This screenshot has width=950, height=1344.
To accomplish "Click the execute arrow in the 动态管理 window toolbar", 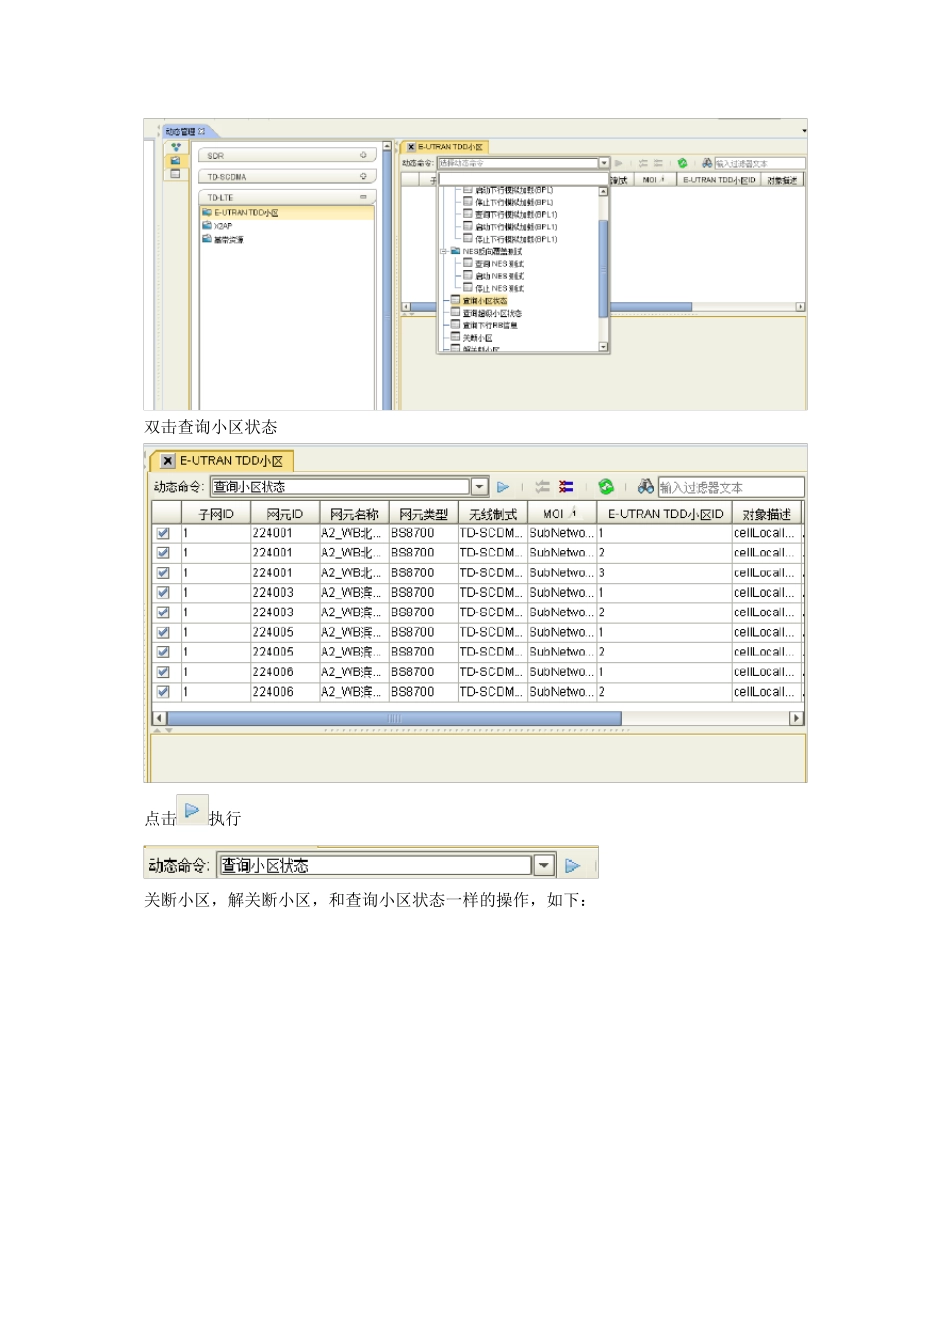I will tap(619, 163).
